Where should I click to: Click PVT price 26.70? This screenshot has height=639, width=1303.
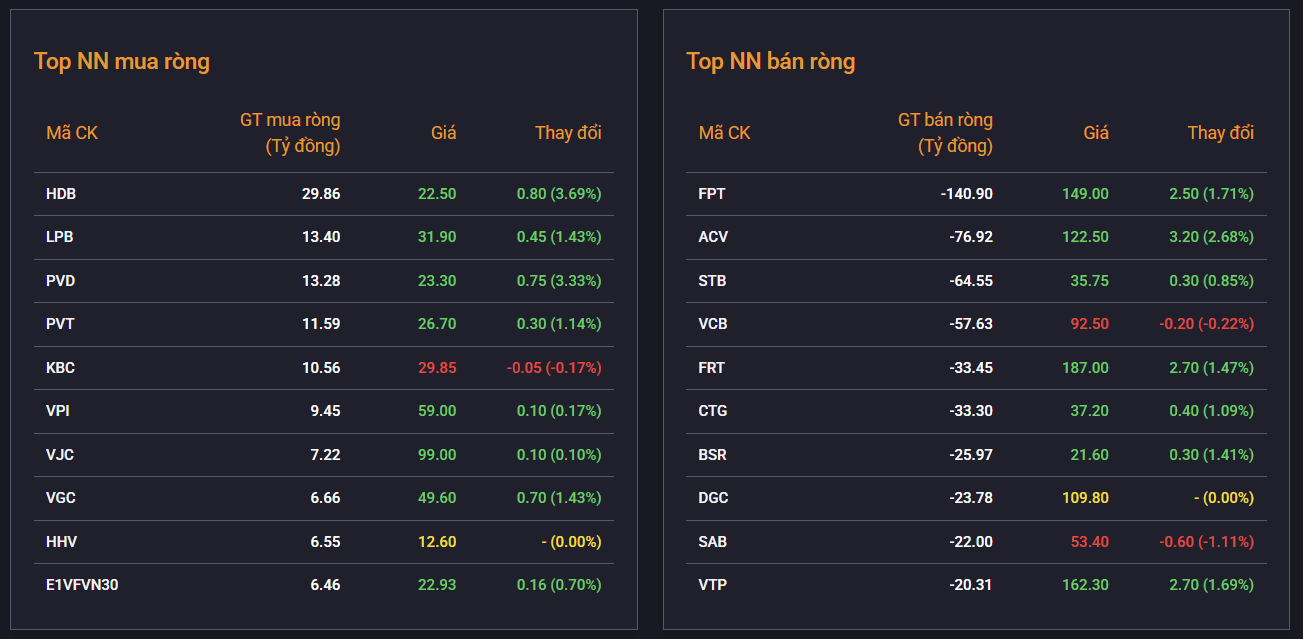point(437,324)
